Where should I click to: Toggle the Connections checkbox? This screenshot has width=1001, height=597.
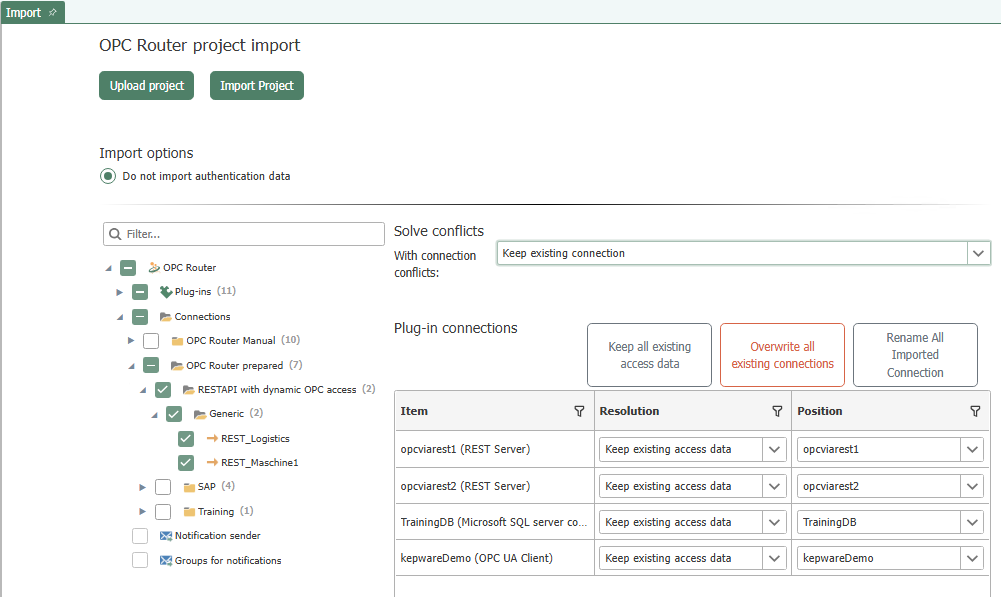[140, 317]
